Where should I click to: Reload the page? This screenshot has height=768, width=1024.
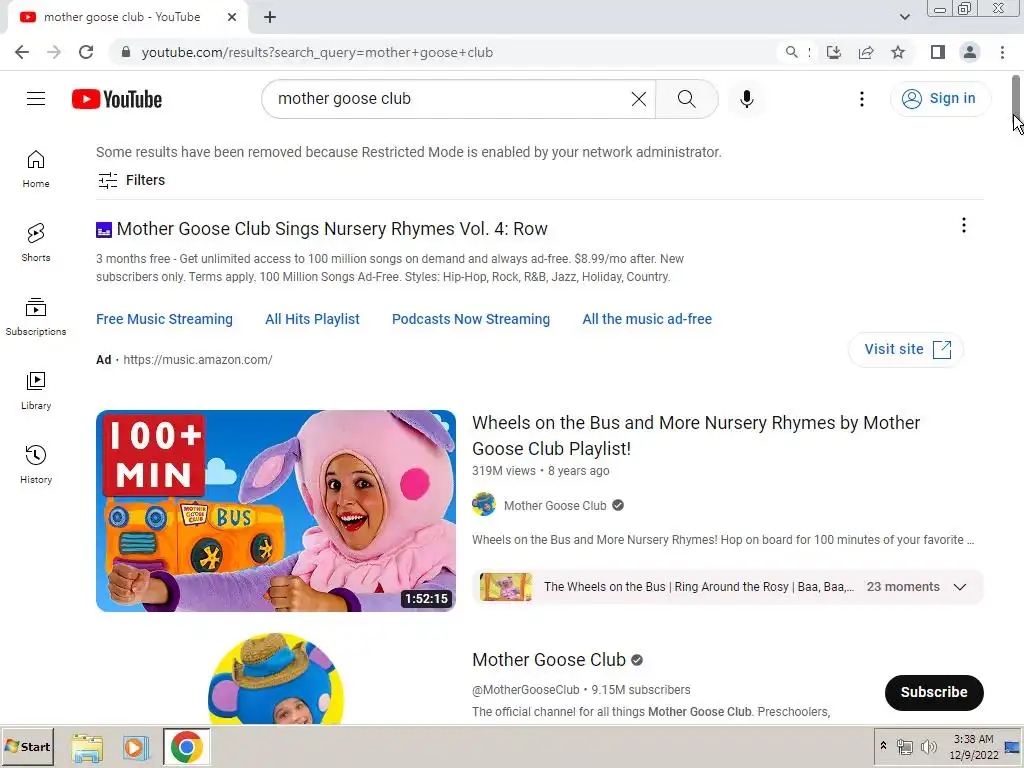click(86, 52)
